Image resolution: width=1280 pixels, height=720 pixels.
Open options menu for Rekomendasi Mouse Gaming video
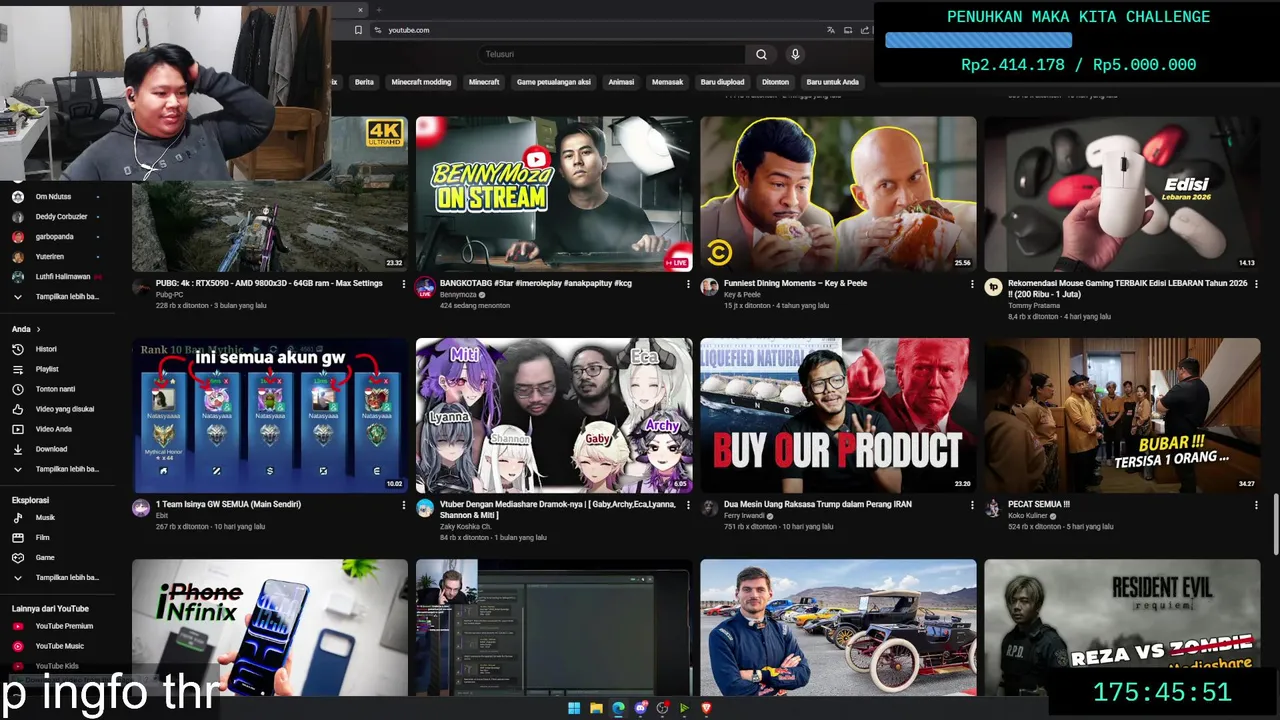(1256, 284)
